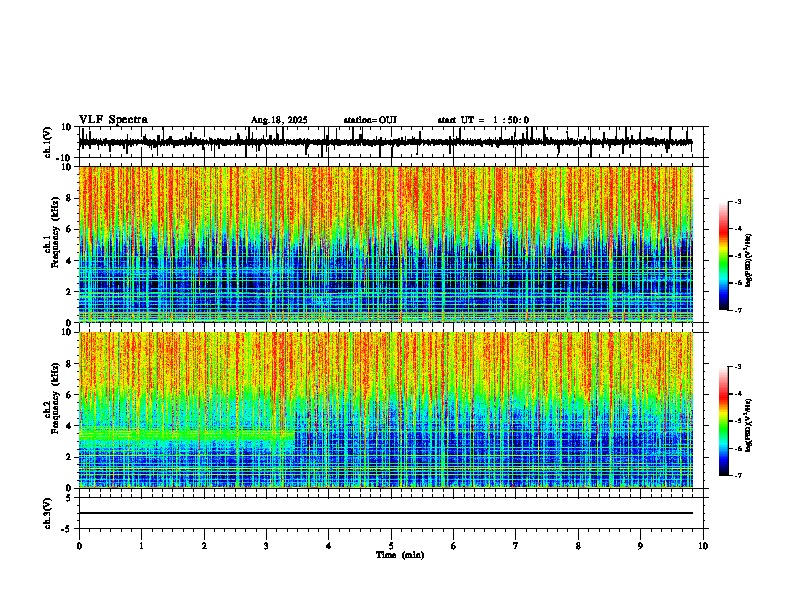Click the ch.2 spectrogram plot area
This screenshot has height=612, width=792.
pos(386,410)
